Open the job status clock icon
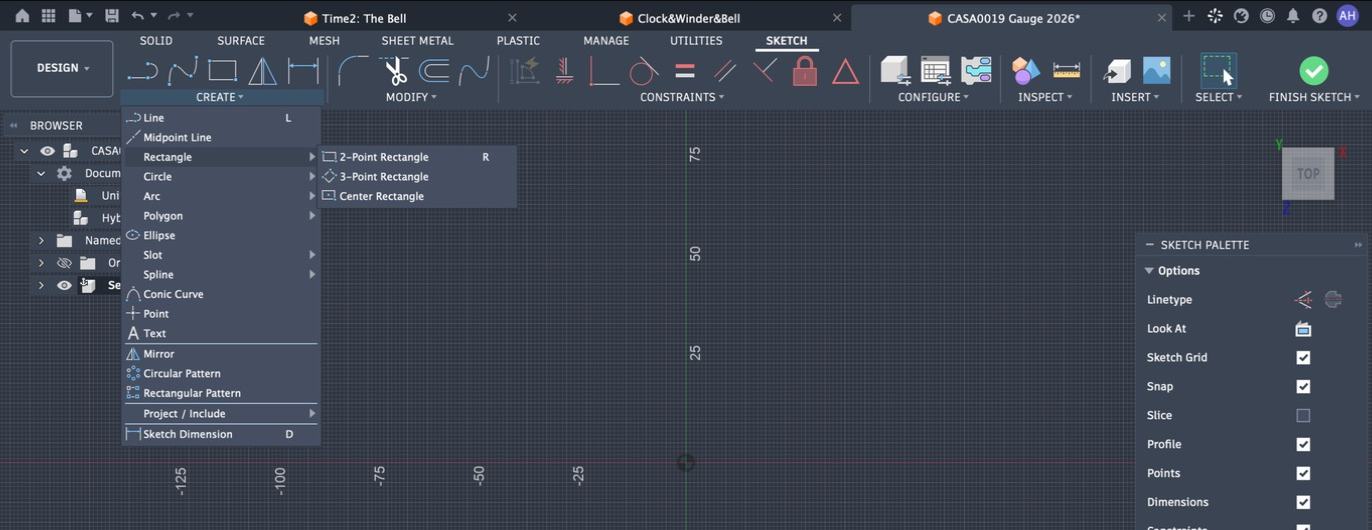This screenshot has height=530, width=1372. coord(1267,16)
